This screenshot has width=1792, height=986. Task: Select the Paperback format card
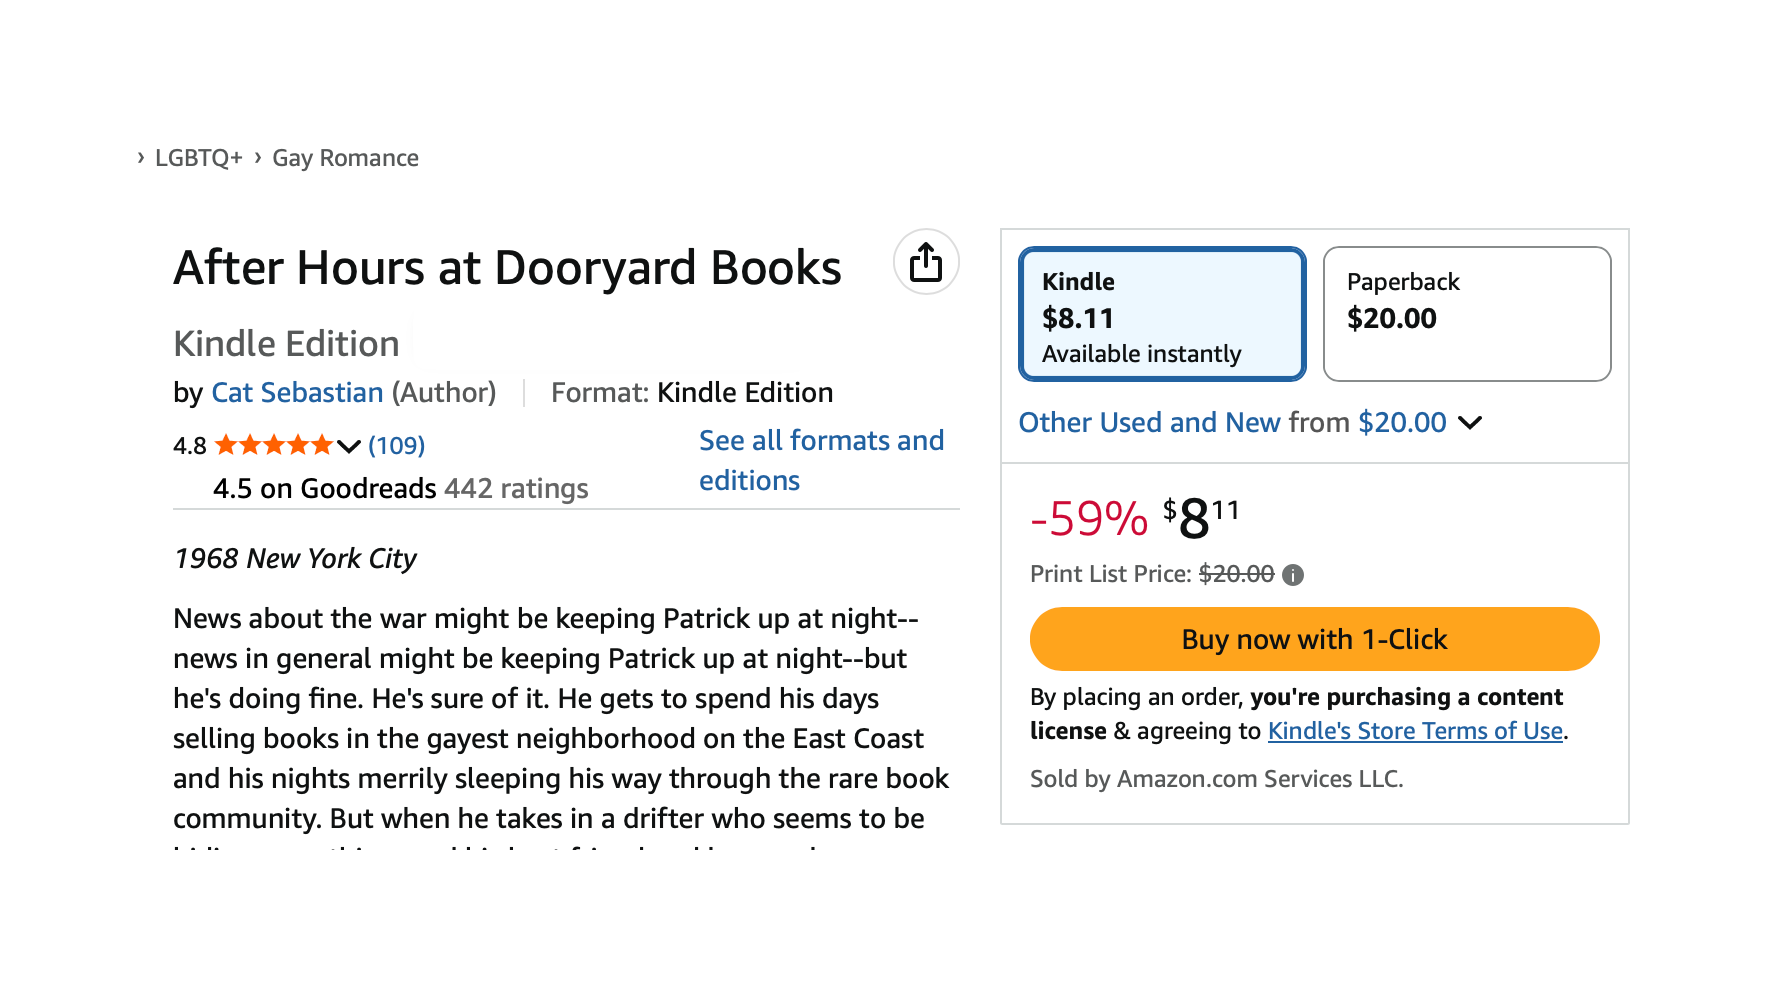[1466, 313]
